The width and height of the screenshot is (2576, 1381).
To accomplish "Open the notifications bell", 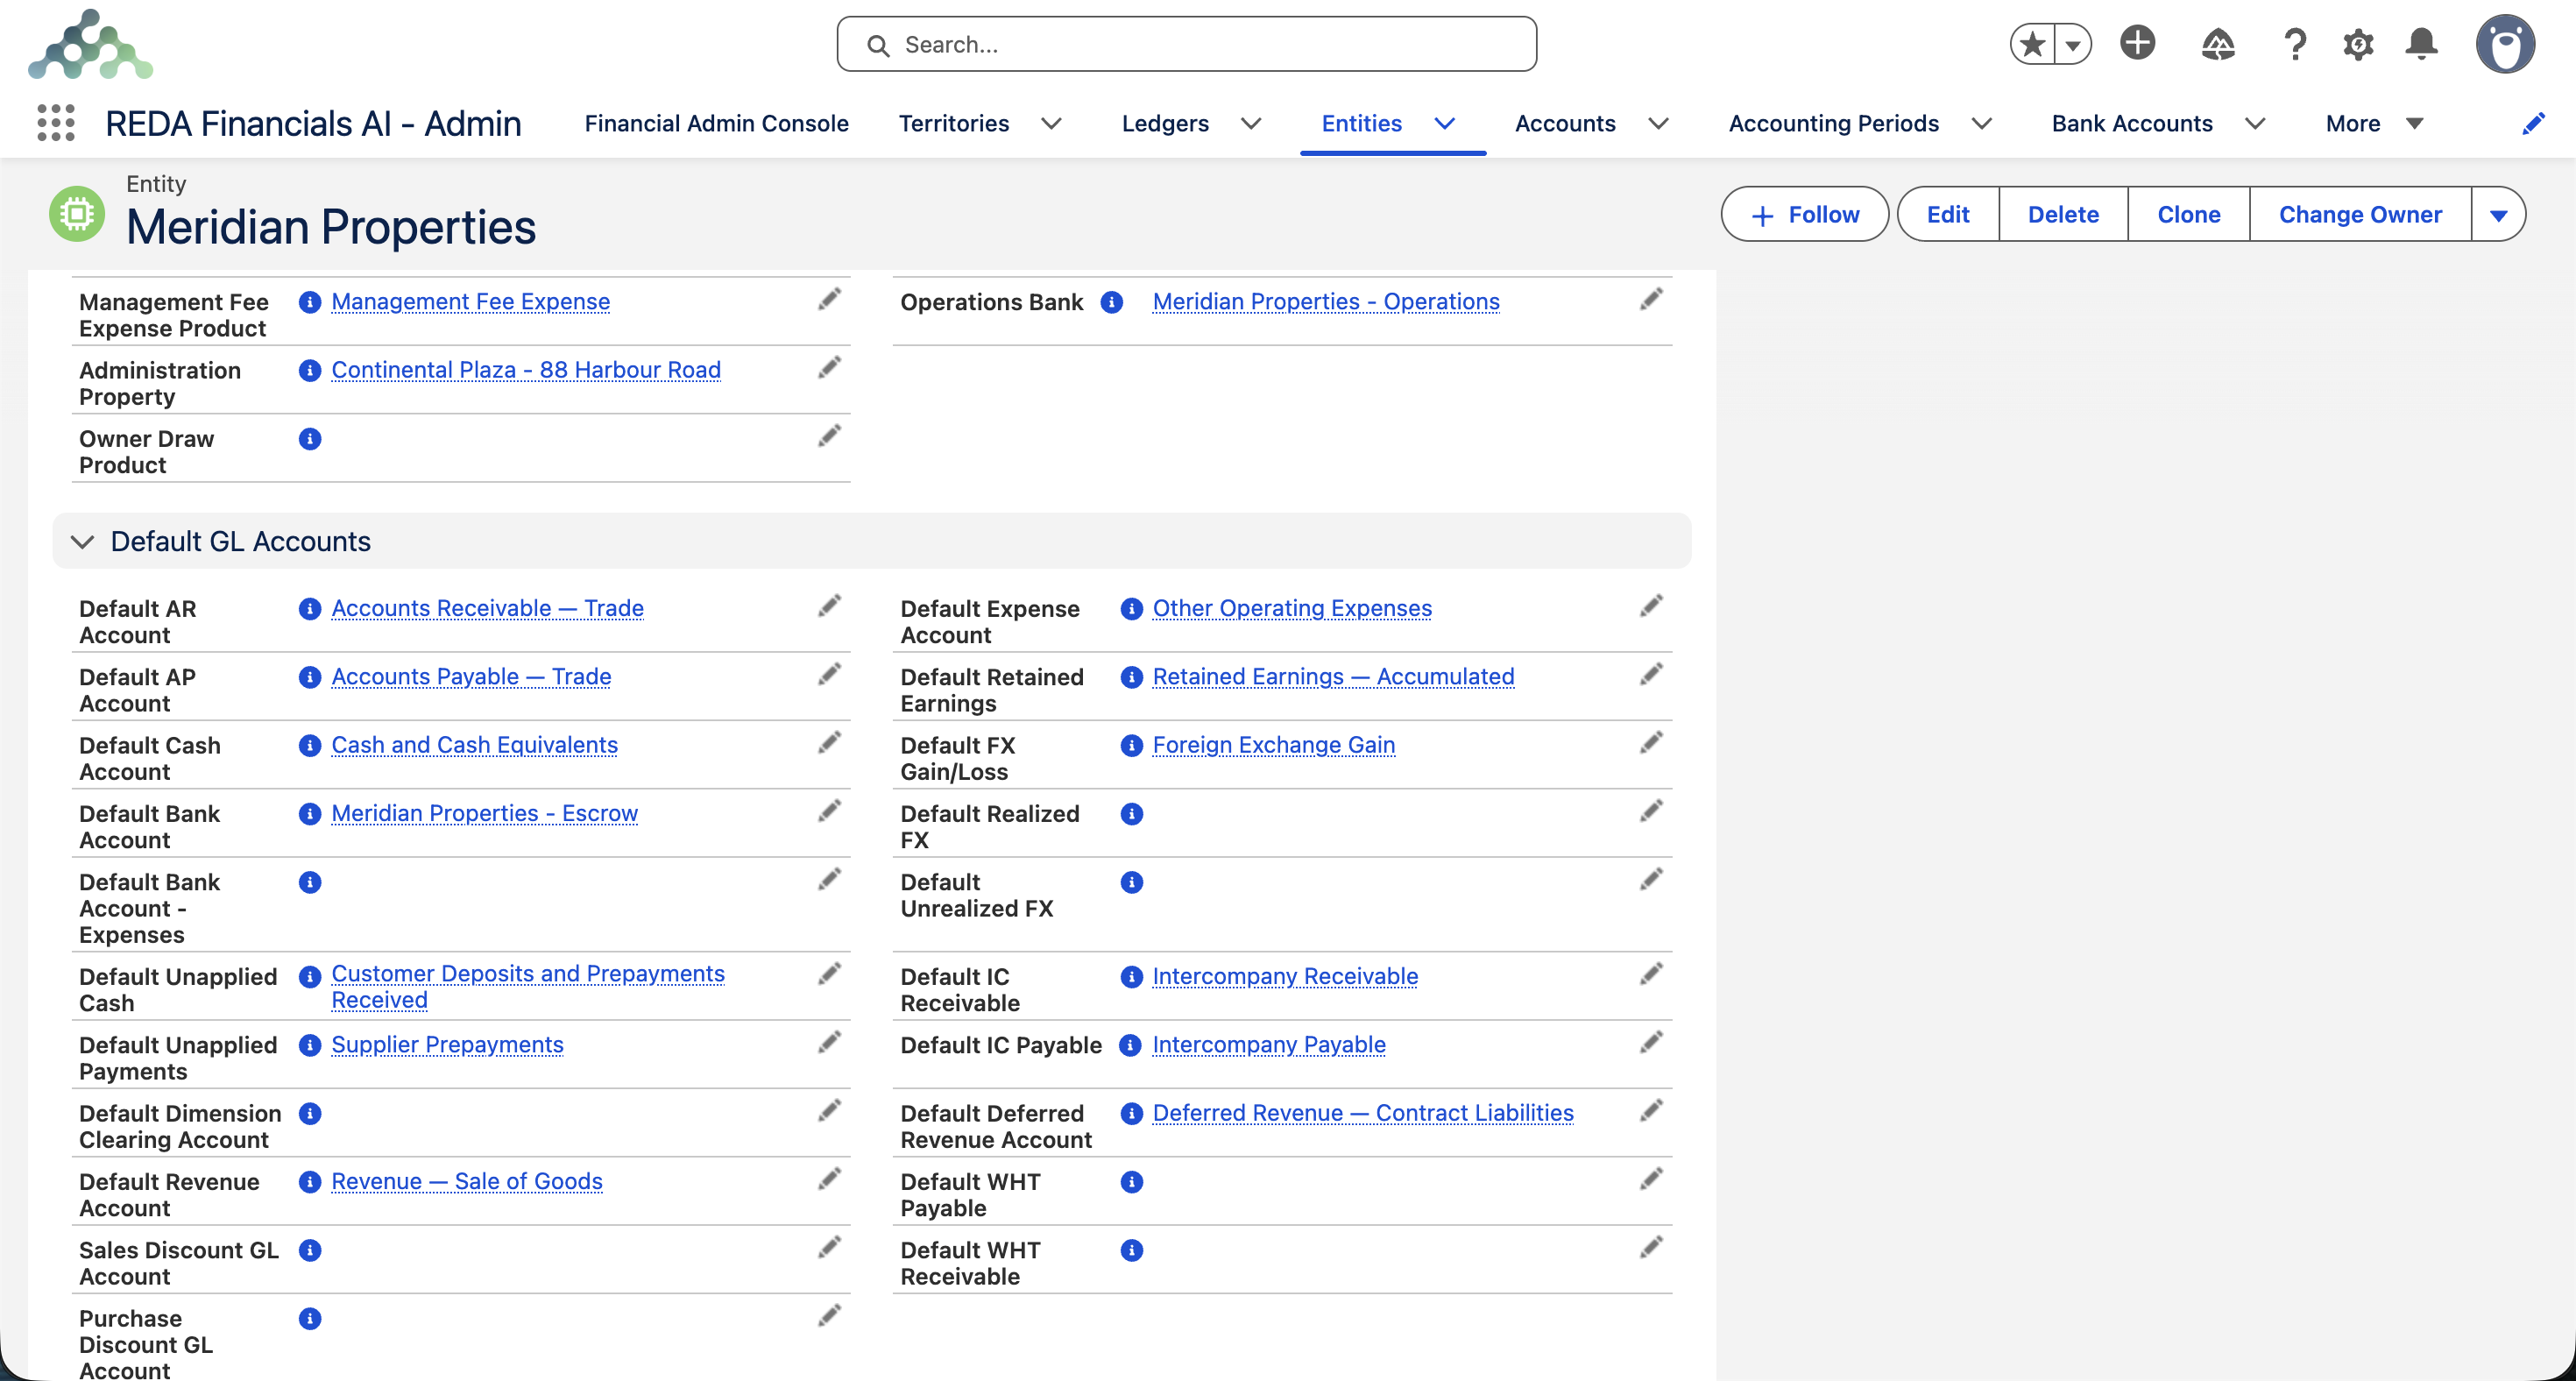I will pos(2421,44).
